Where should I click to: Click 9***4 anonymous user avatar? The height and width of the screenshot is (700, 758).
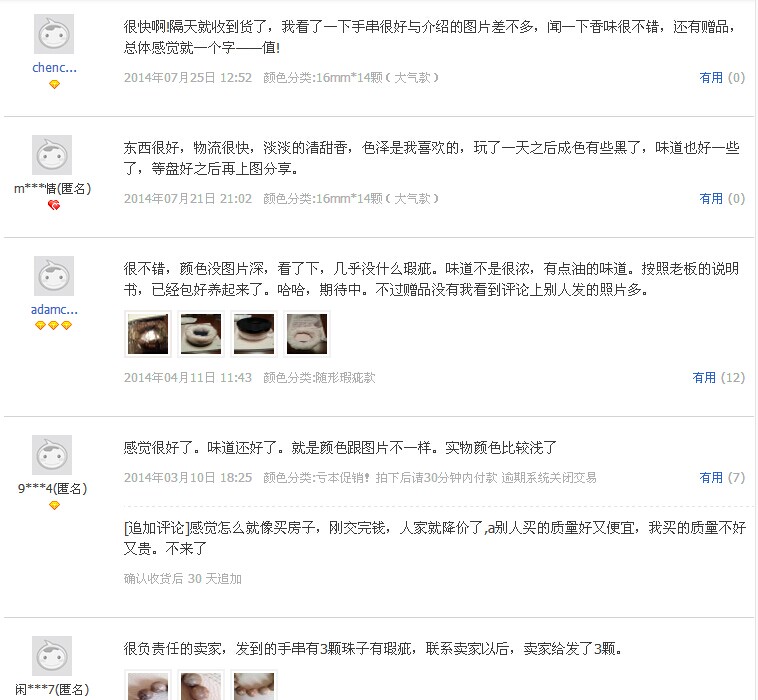pos(52,454)
